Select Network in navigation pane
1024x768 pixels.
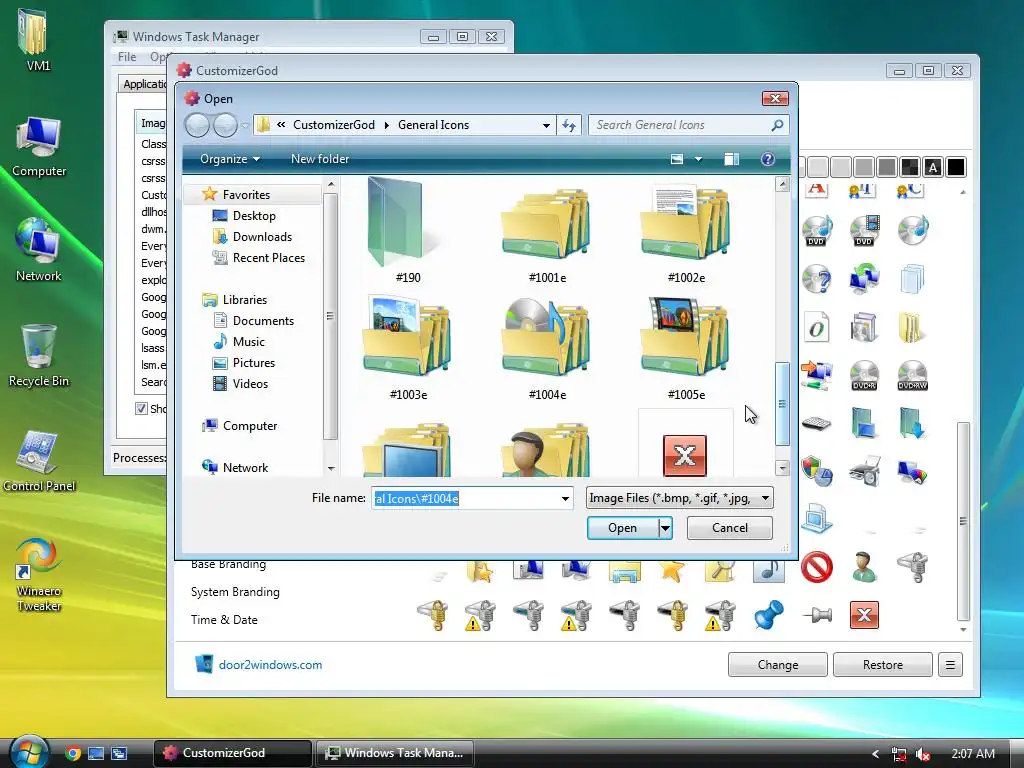pos(245,468)
